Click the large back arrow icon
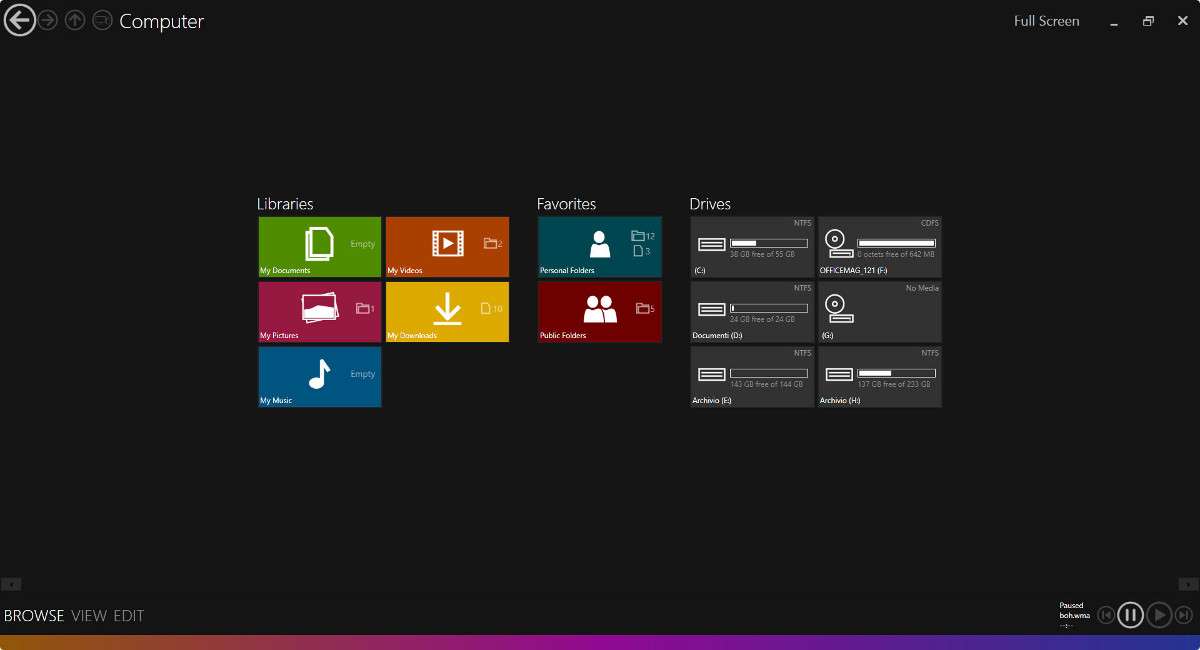 coord(19,20)
